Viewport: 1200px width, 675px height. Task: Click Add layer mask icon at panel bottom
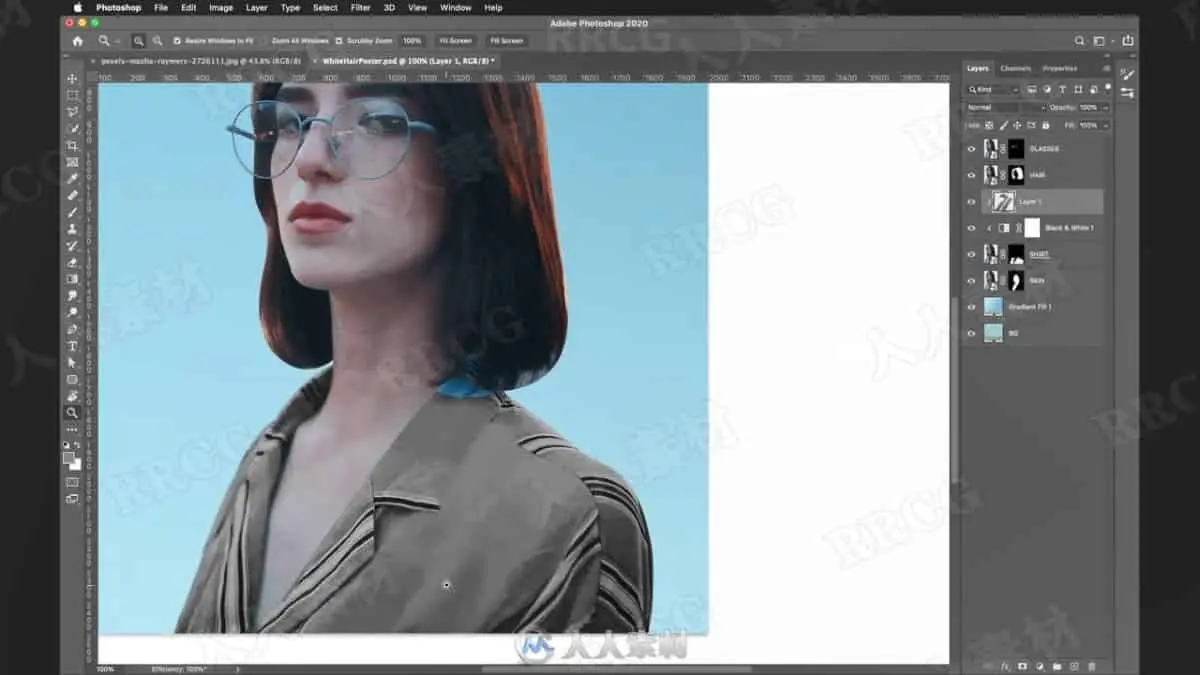click(1022, 666)
